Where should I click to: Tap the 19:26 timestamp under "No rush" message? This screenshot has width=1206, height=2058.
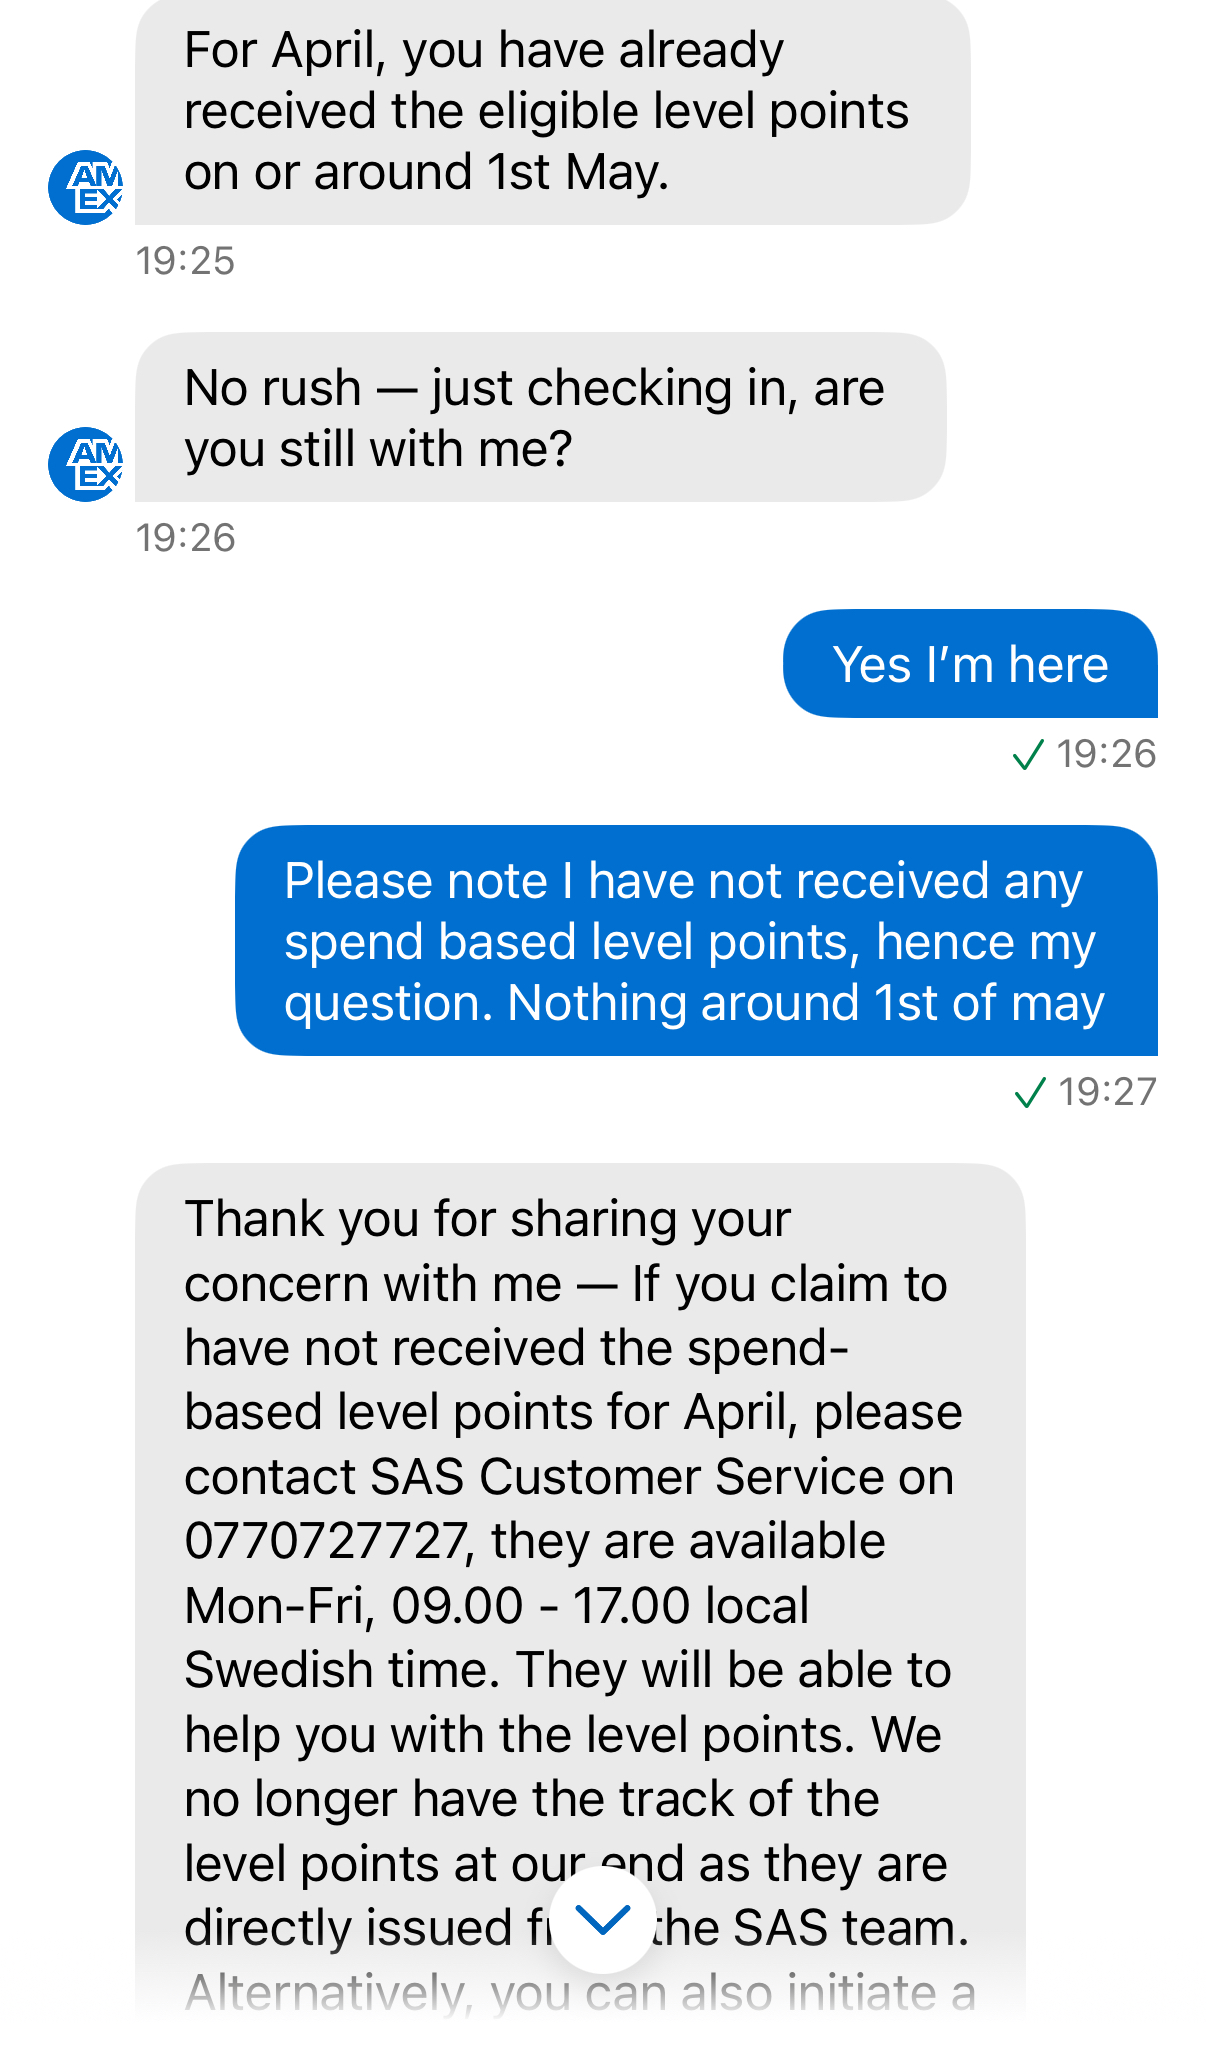click(x=185, y=538)
